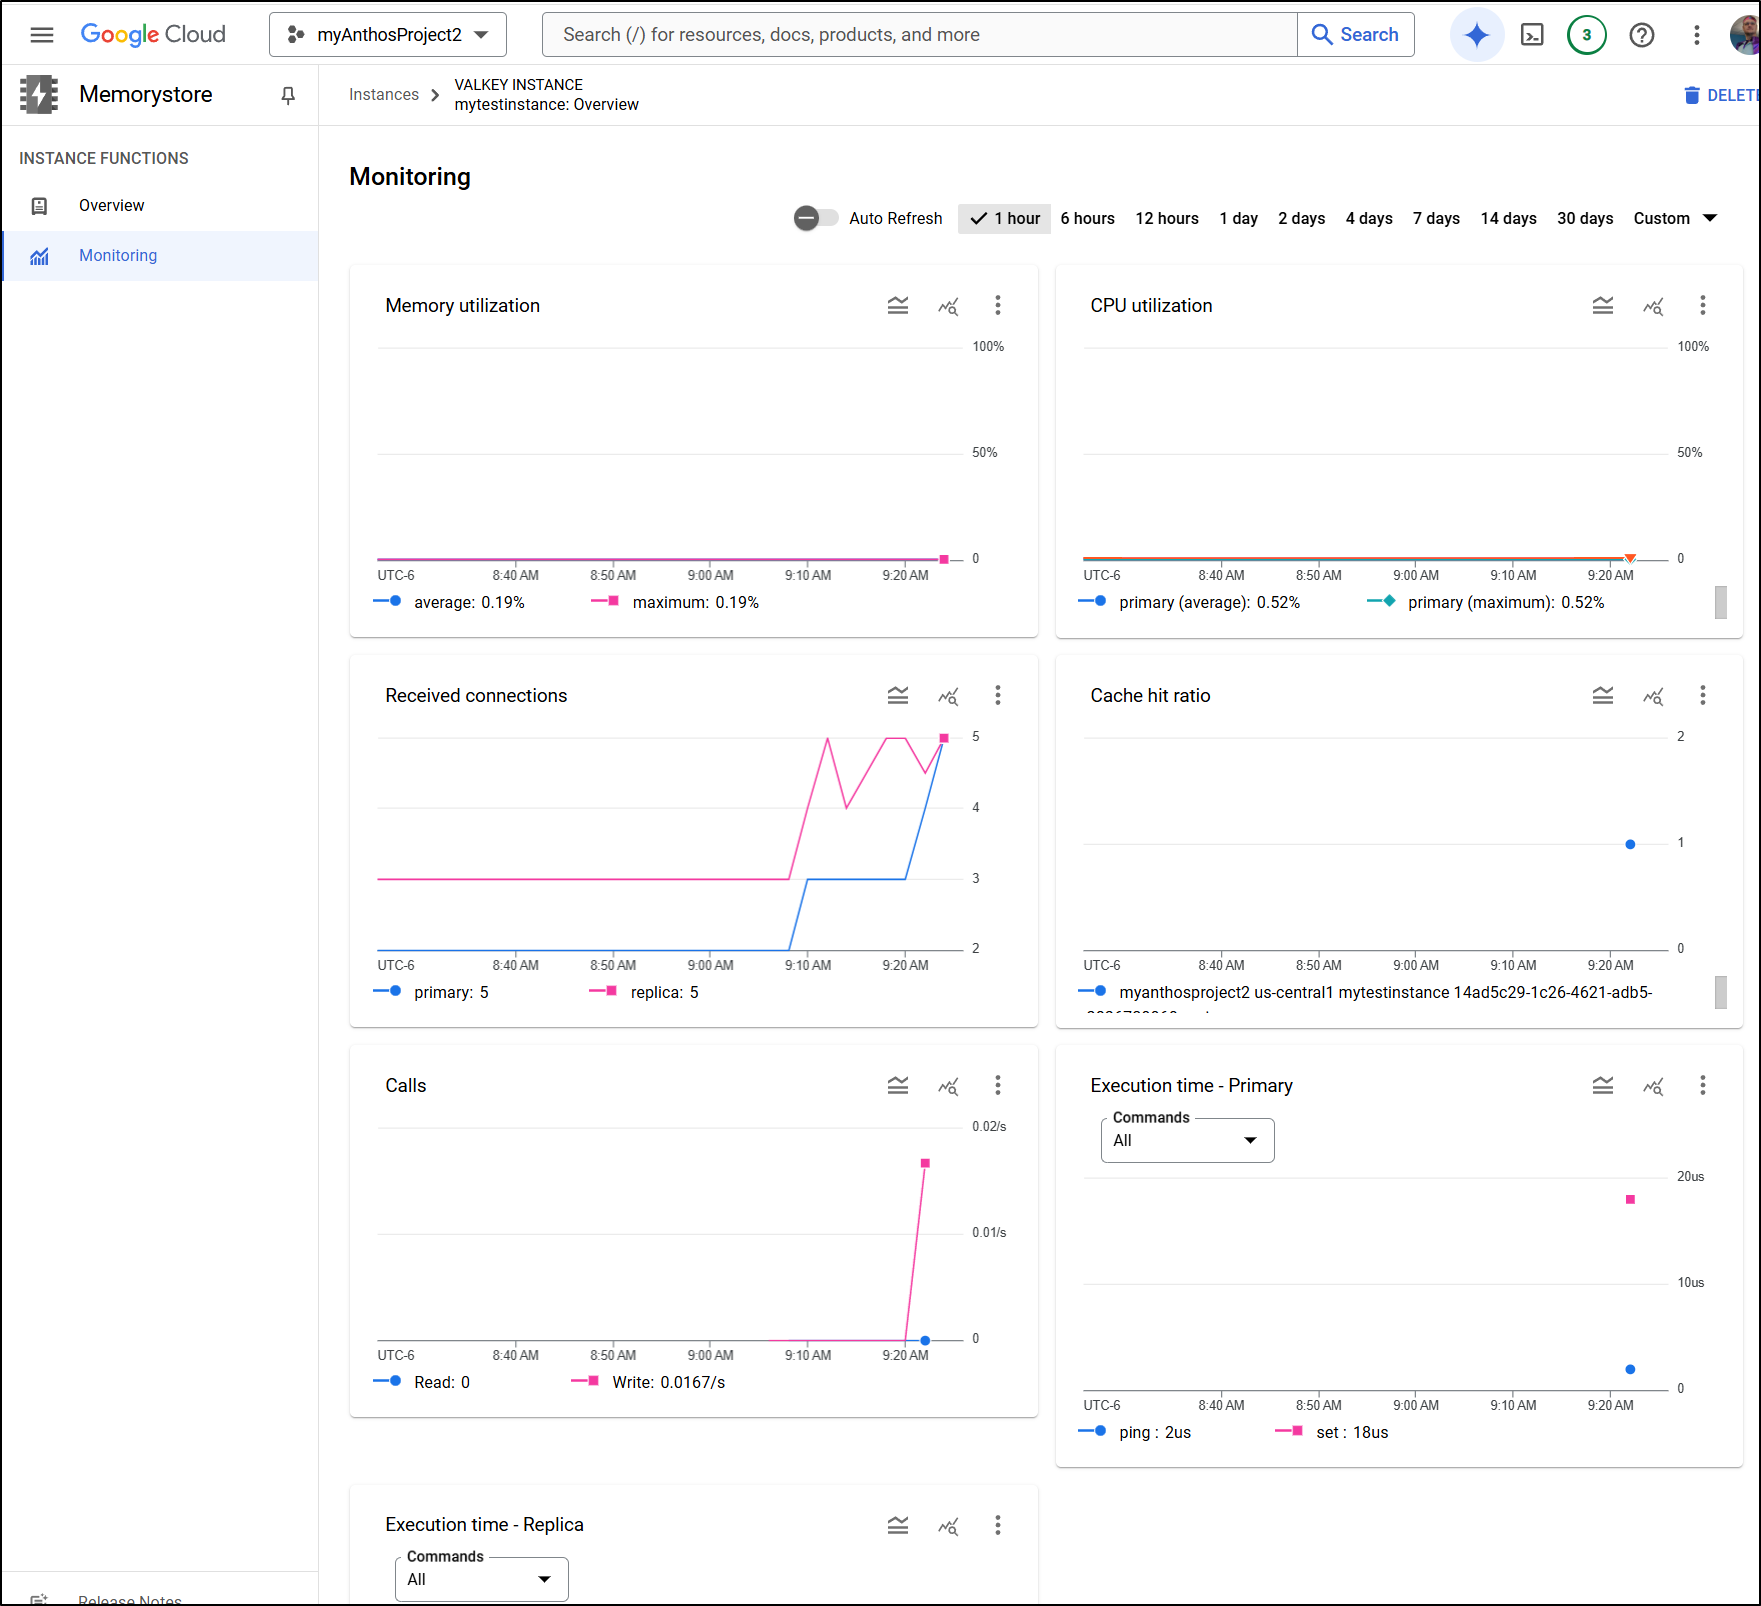
Task: Pin the Memorystore product
Action: tap(288, 95)
